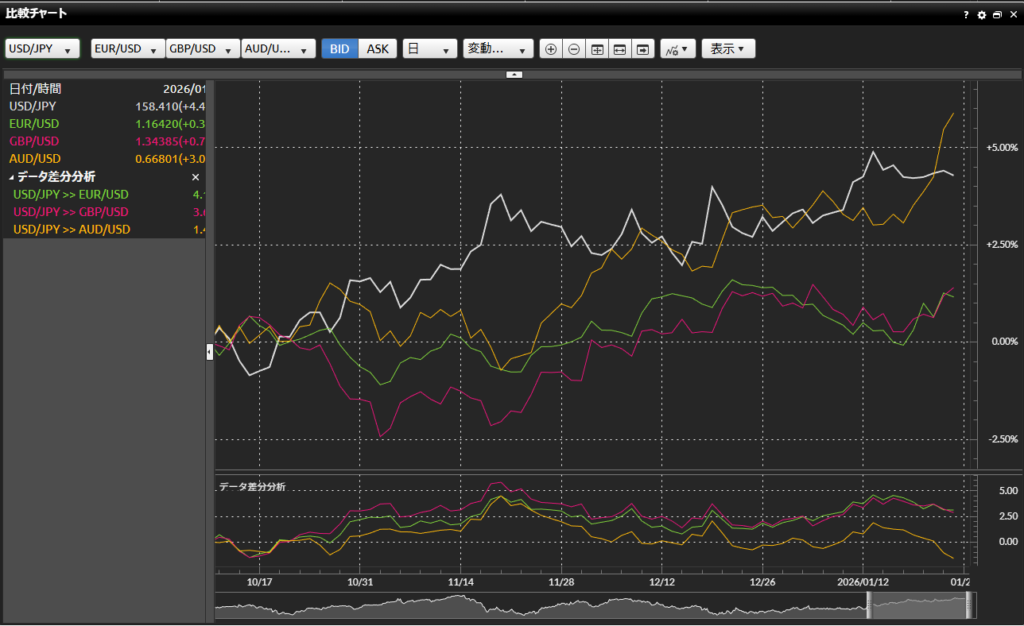Click the settings gear icon in title bar

[x=981, y=15]
